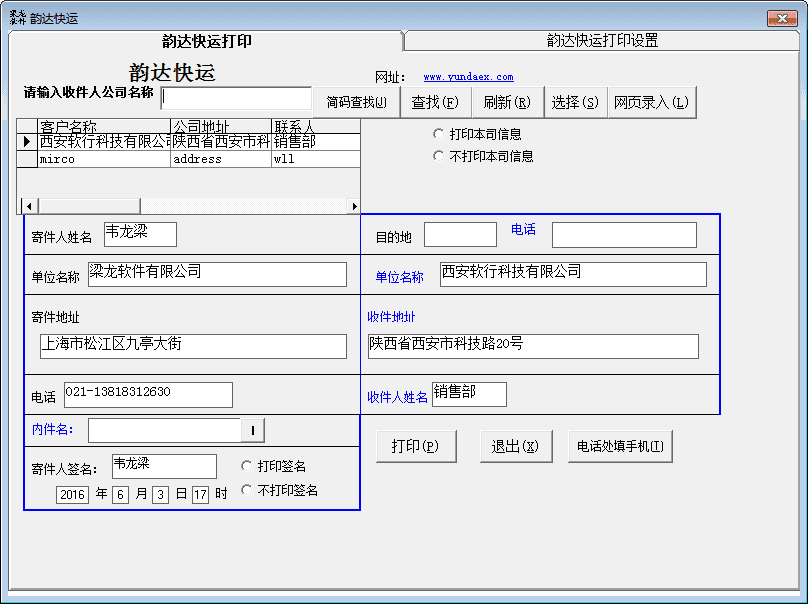This screenshot has height=604, width=808.
Task: Click the 刷新(R) button
Action: click(x=507, y=102)
